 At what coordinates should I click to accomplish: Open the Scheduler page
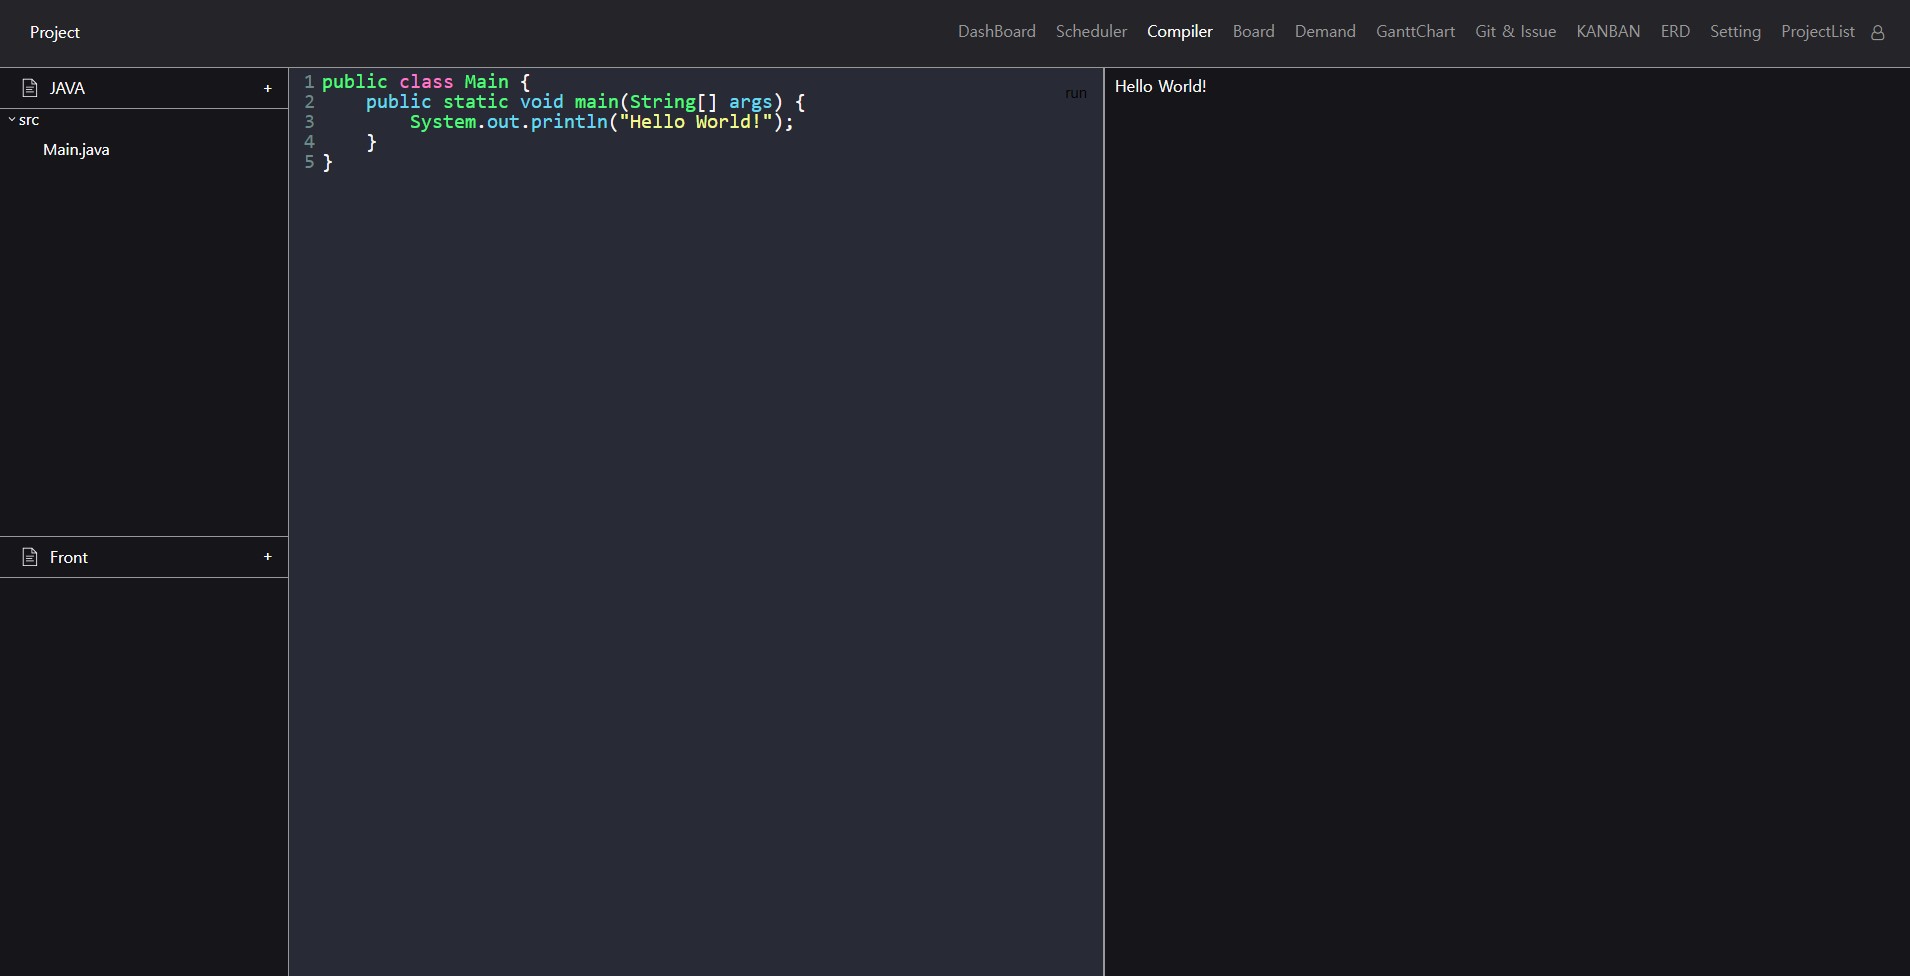[x=1091, y=31]
